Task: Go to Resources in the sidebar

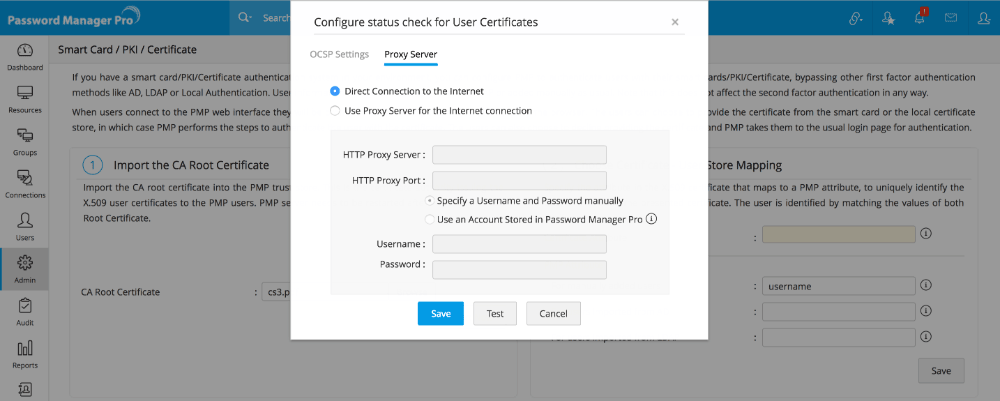Action: [x=25, y=98]
